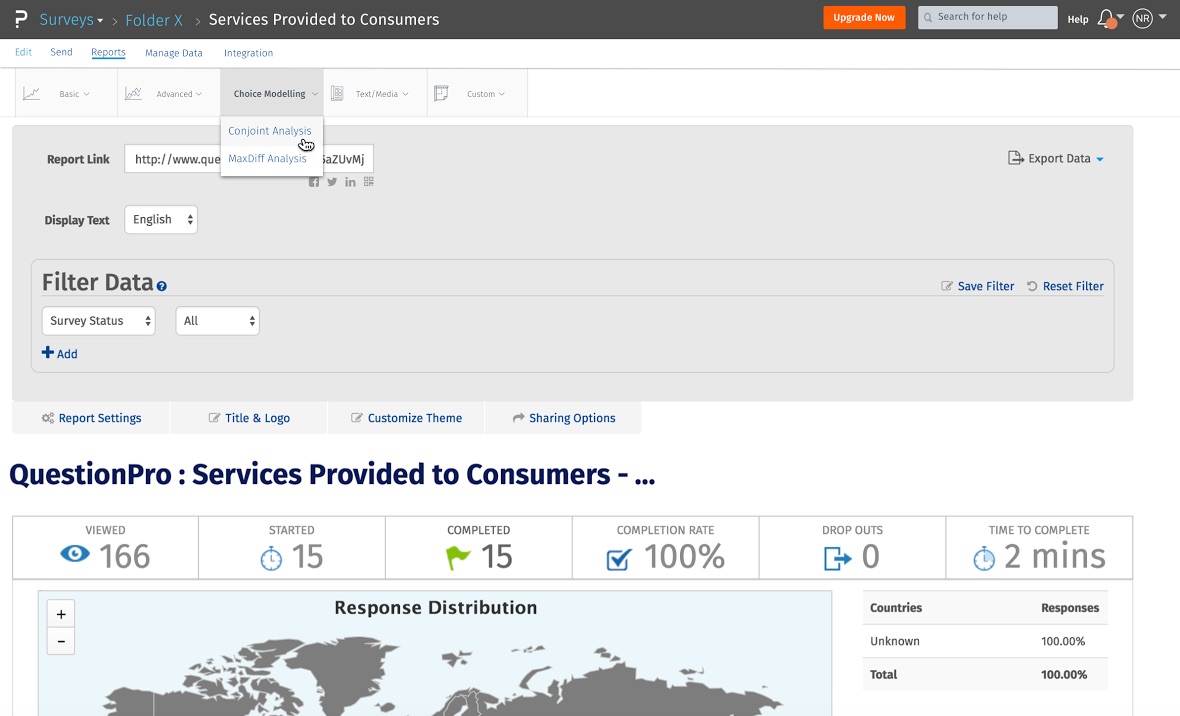Click the QuestionPro P logo

pos(20,19)
